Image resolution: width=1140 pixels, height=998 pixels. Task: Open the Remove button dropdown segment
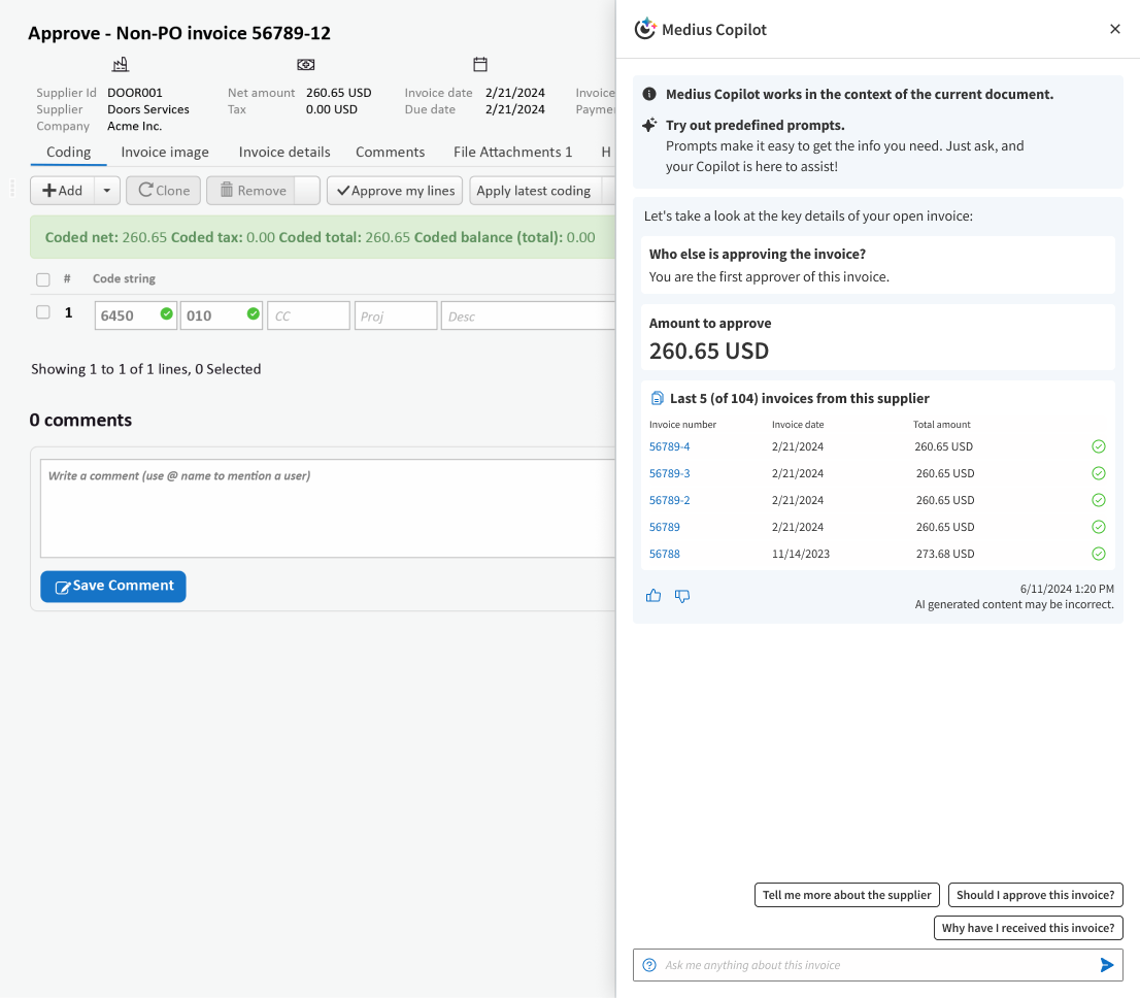pos(308,190)
